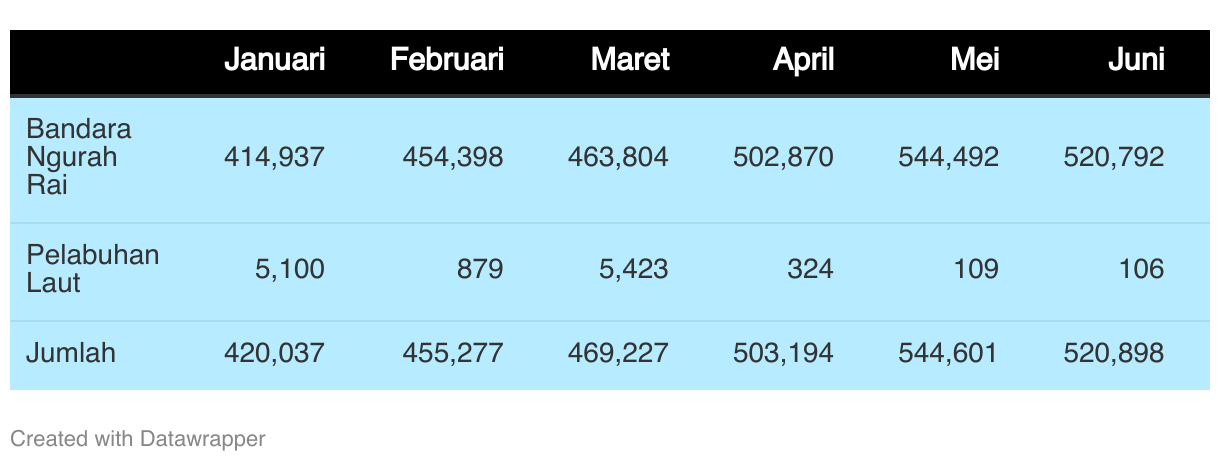This screenshot has width=1220, height=462.
Task: Select the April column header
Action: point(803,60)
